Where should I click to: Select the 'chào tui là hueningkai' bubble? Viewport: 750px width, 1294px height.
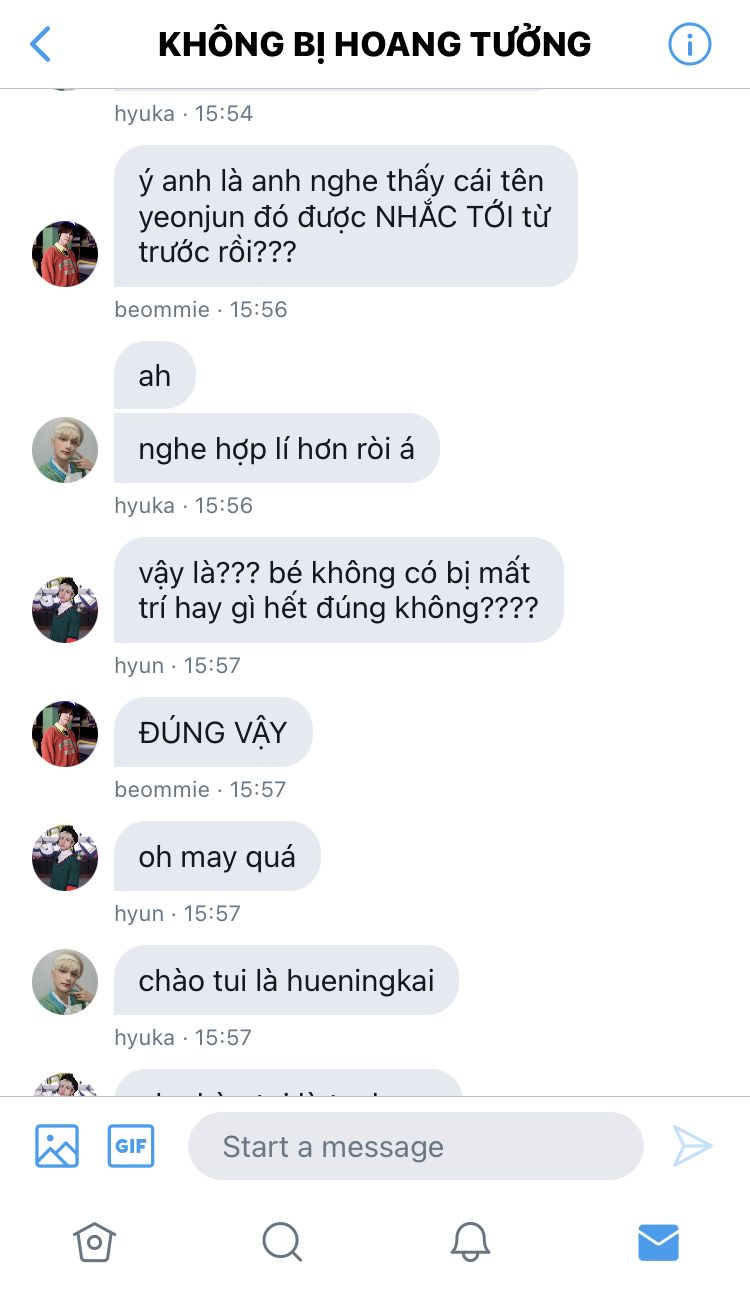(286, 980)
